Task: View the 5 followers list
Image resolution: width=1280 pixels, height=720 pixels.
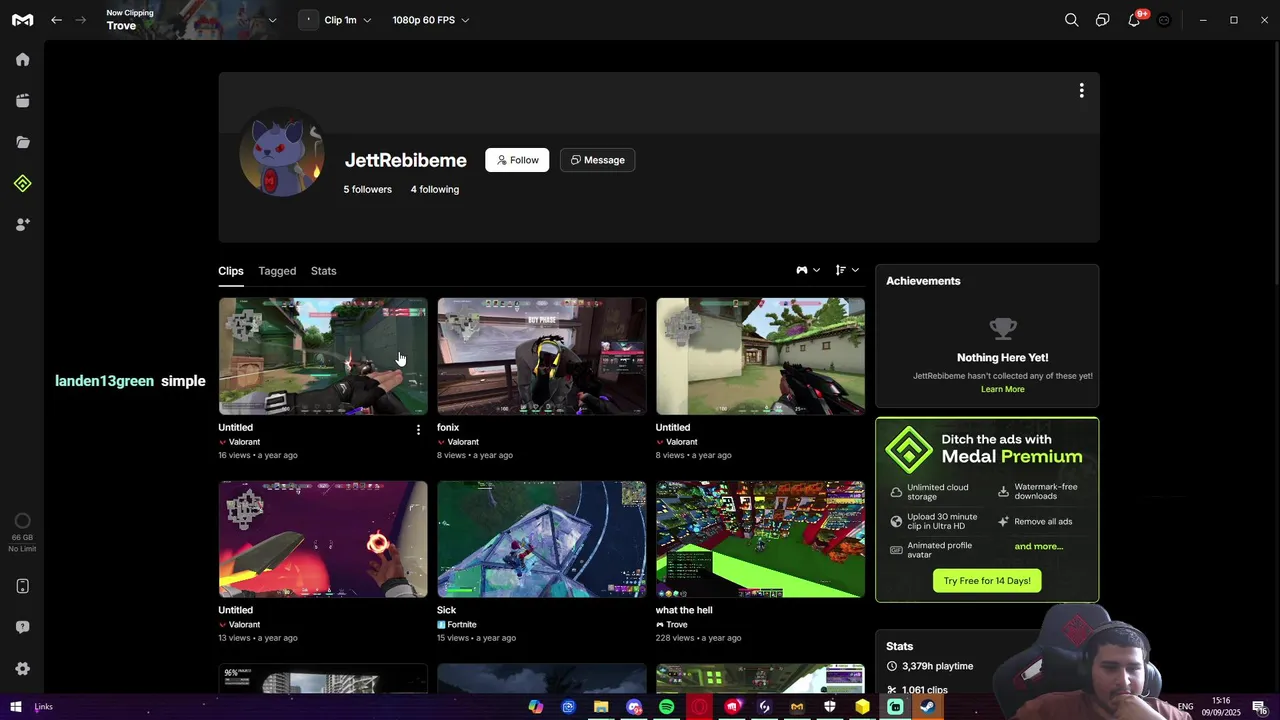Action: pyautogui.click(x=368, y=189)
